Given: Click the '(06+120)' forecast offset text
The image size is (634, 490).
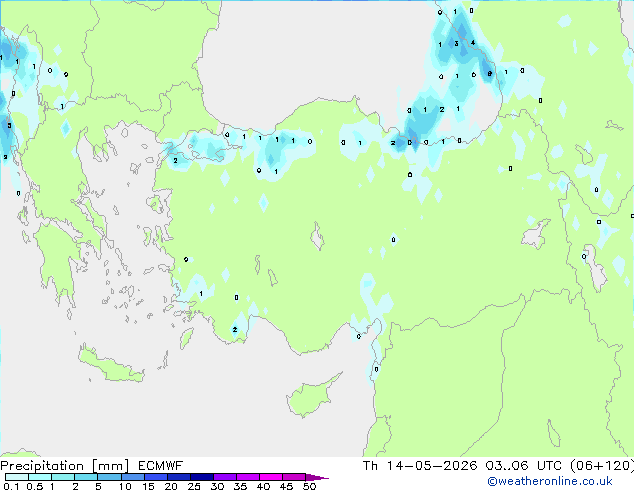Looking at the screenshot, I should point(602,466).
